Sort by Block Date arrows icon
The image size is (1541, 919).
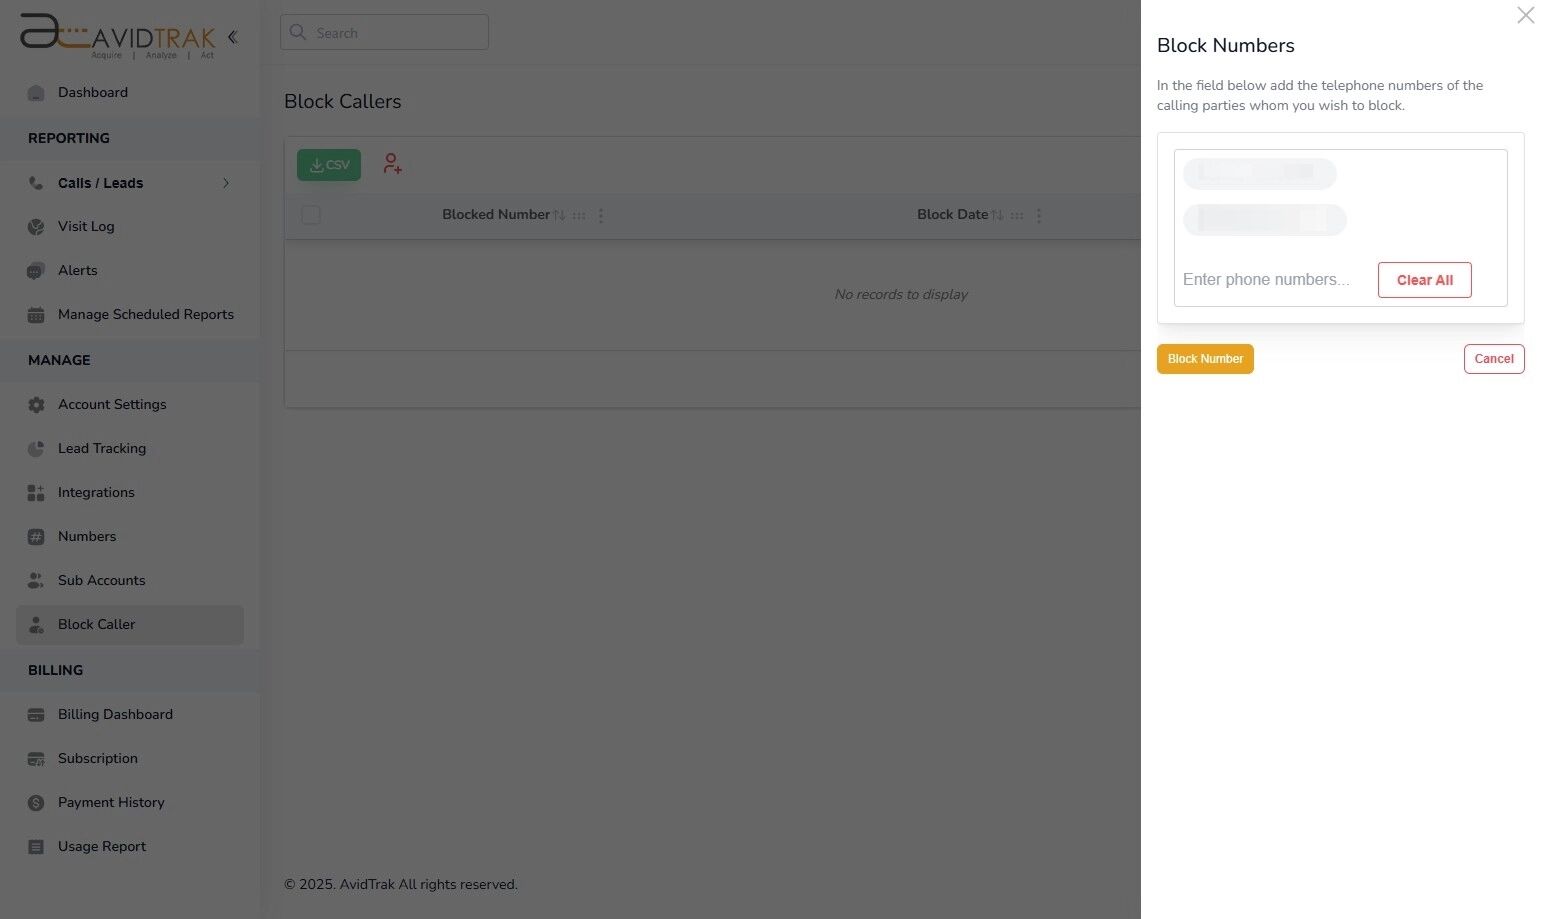[x=997, y=215]
